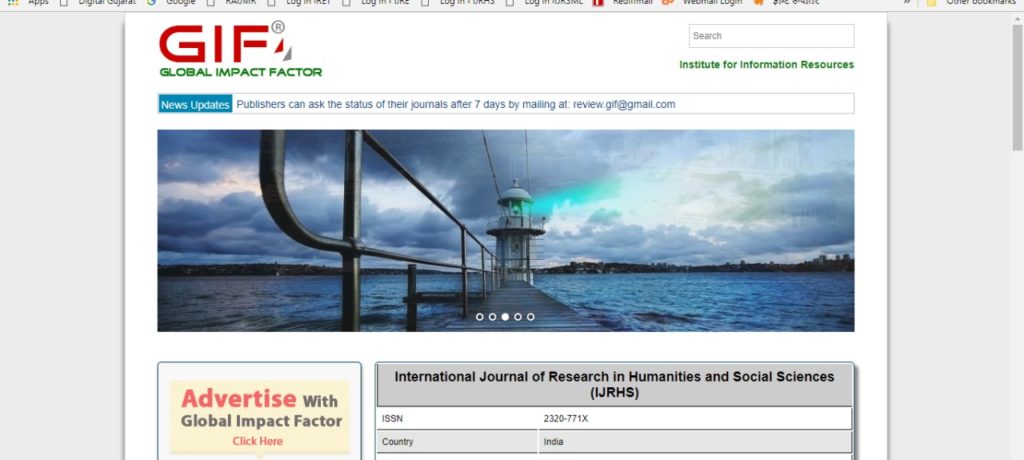Viewport: 1024px width, 460px height.
Task: Click the Country label cell
Action: [457, 442]
